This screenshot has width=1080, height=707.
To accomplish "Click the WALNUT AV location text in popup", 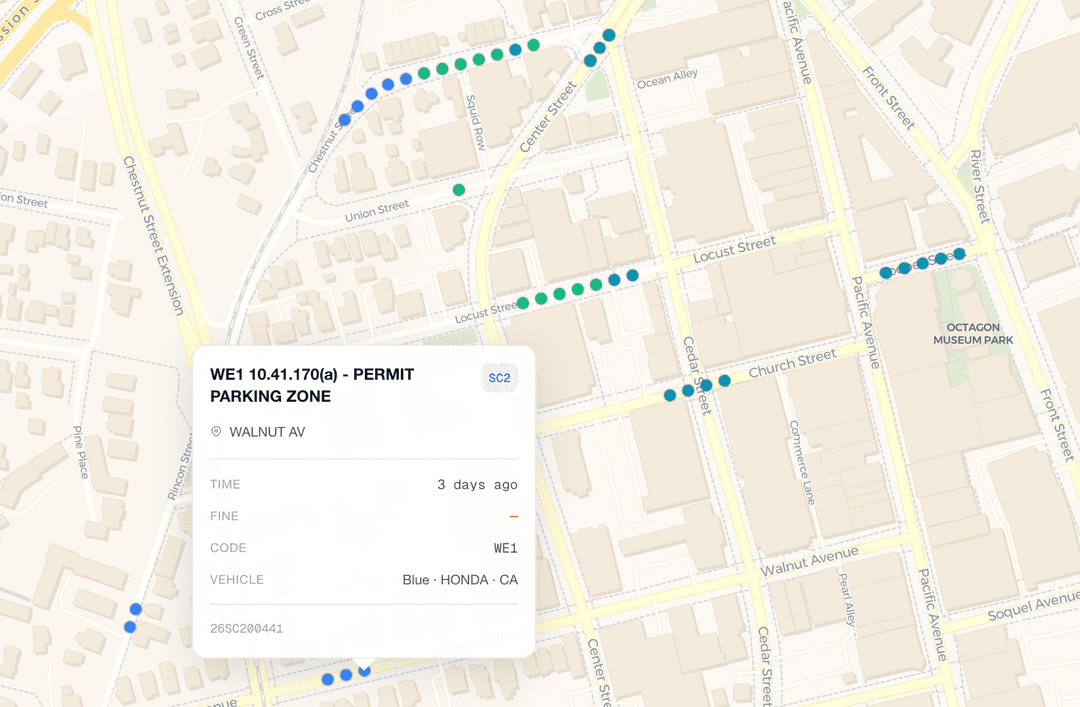I will coord(267,432).
